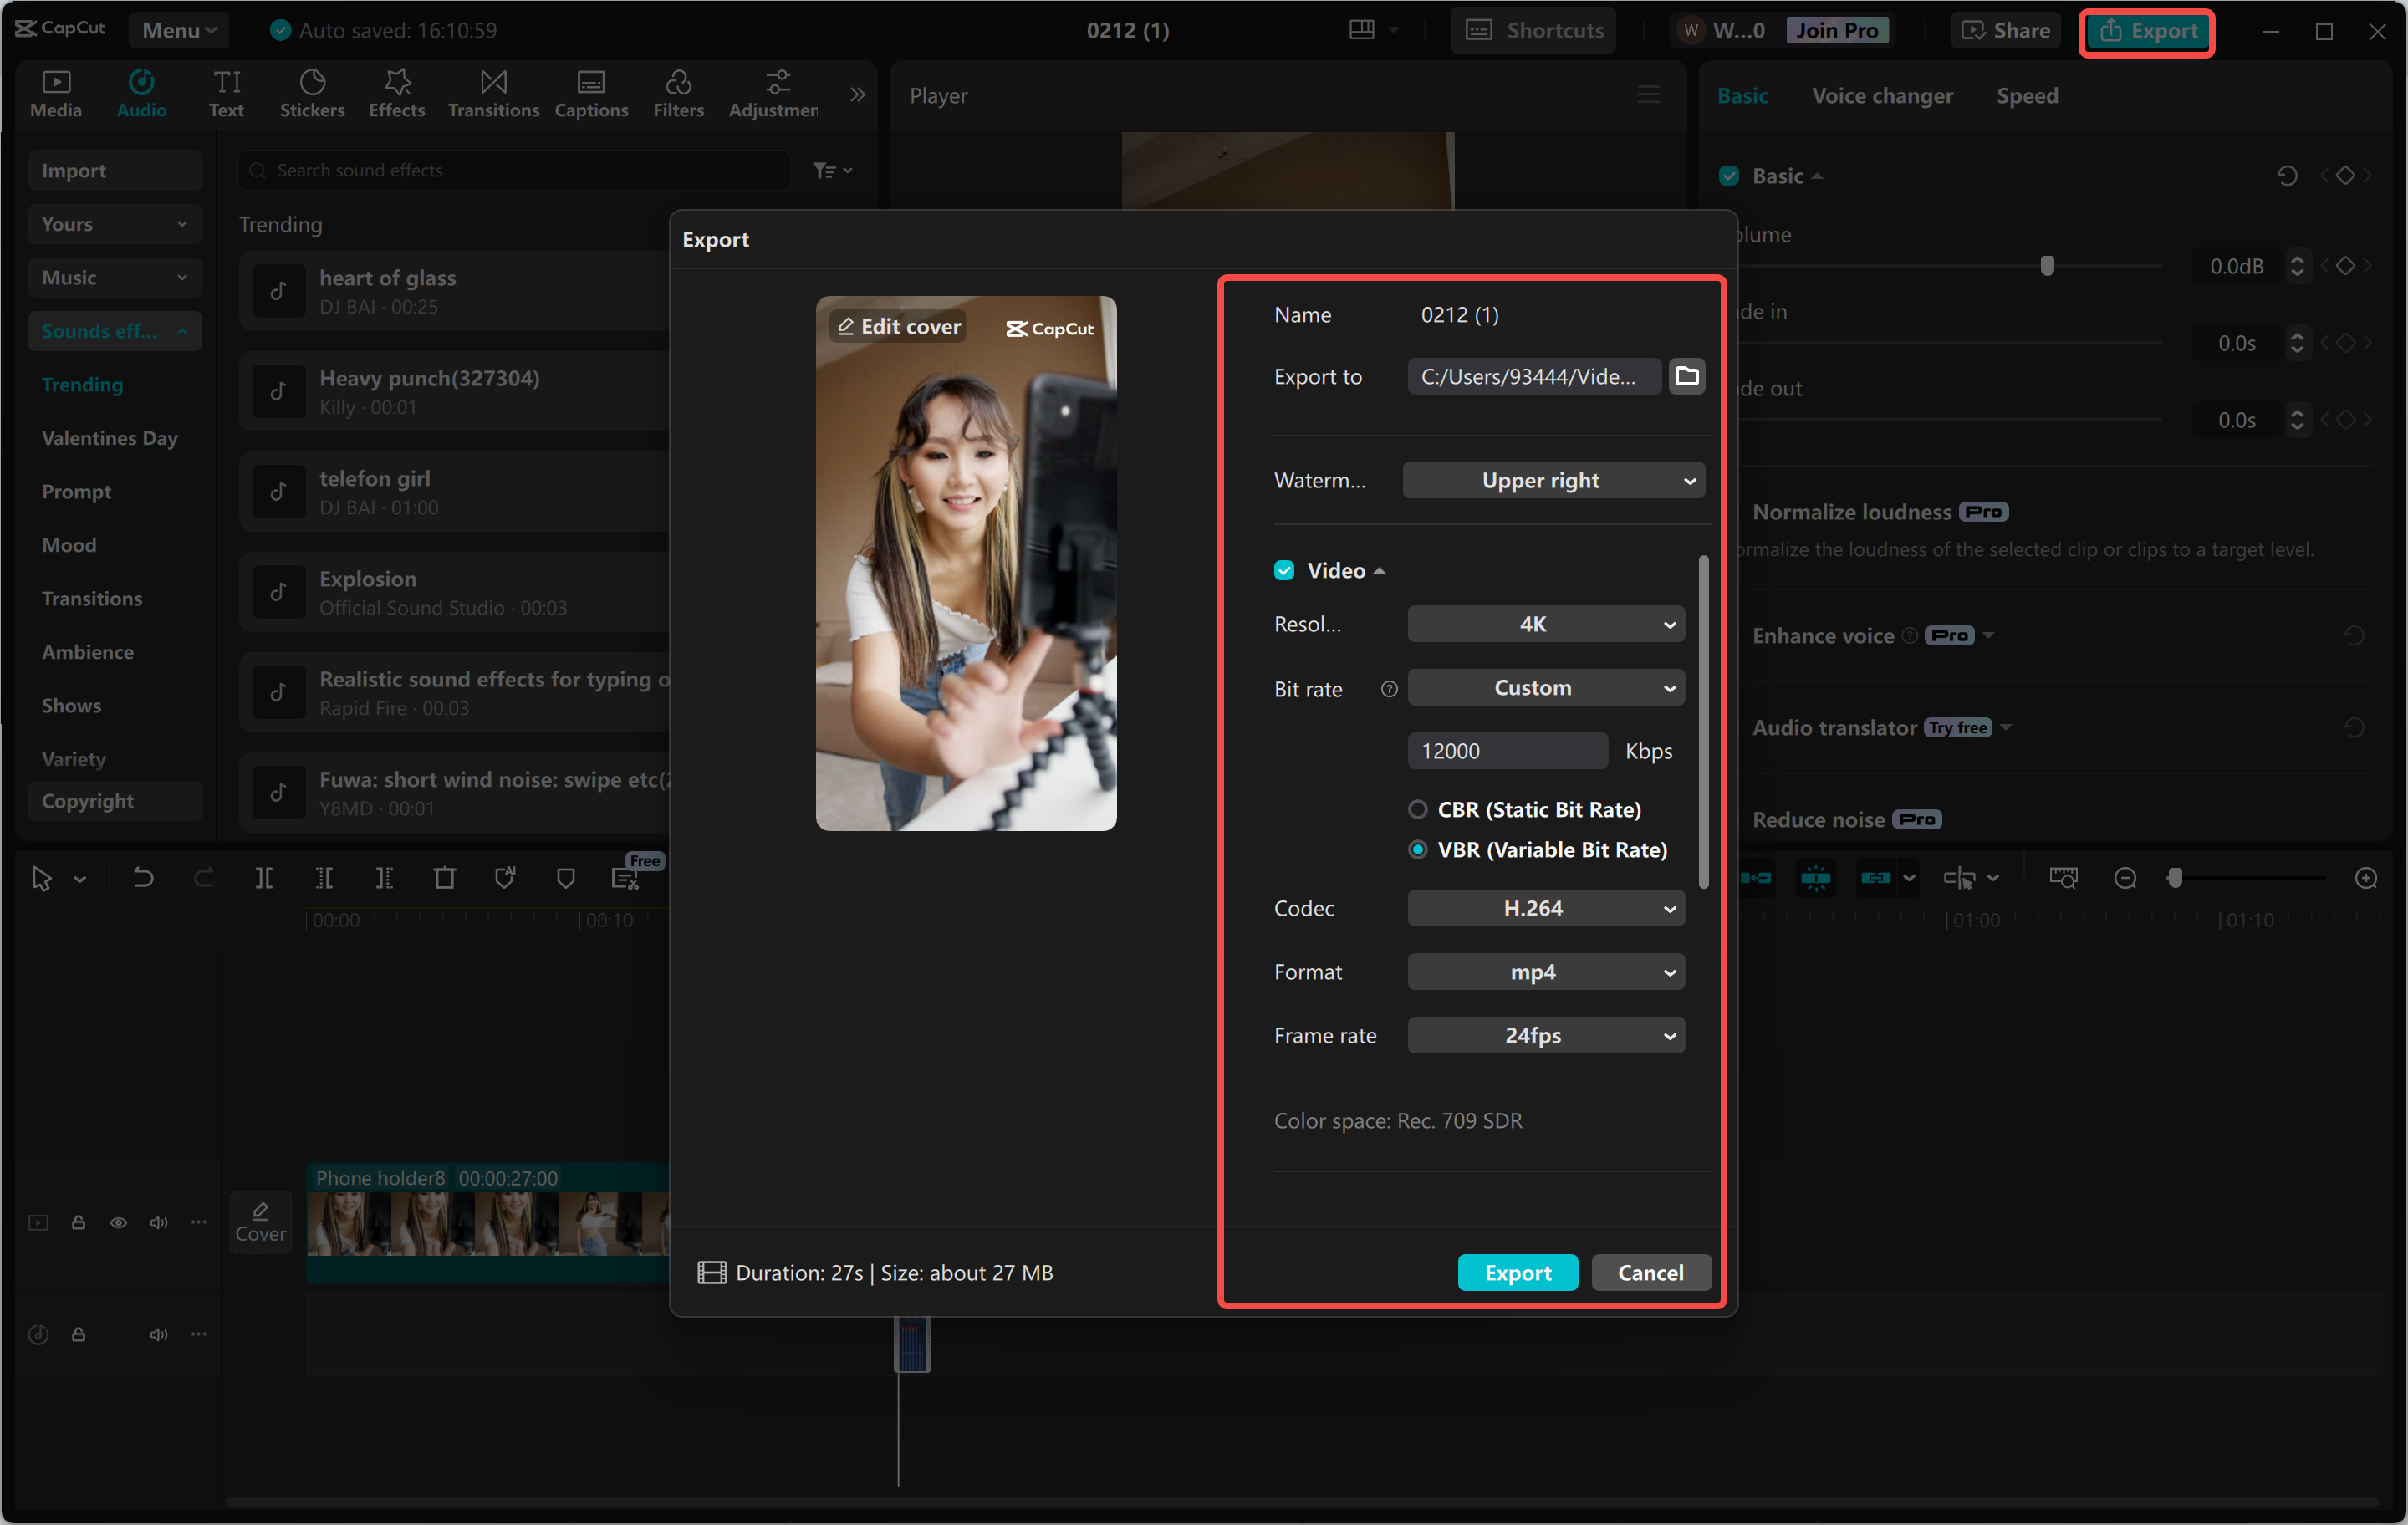
Task: Zoom in on the timeline with magnifier icon
Action: pyautogui.click(x=2367, y=877)
